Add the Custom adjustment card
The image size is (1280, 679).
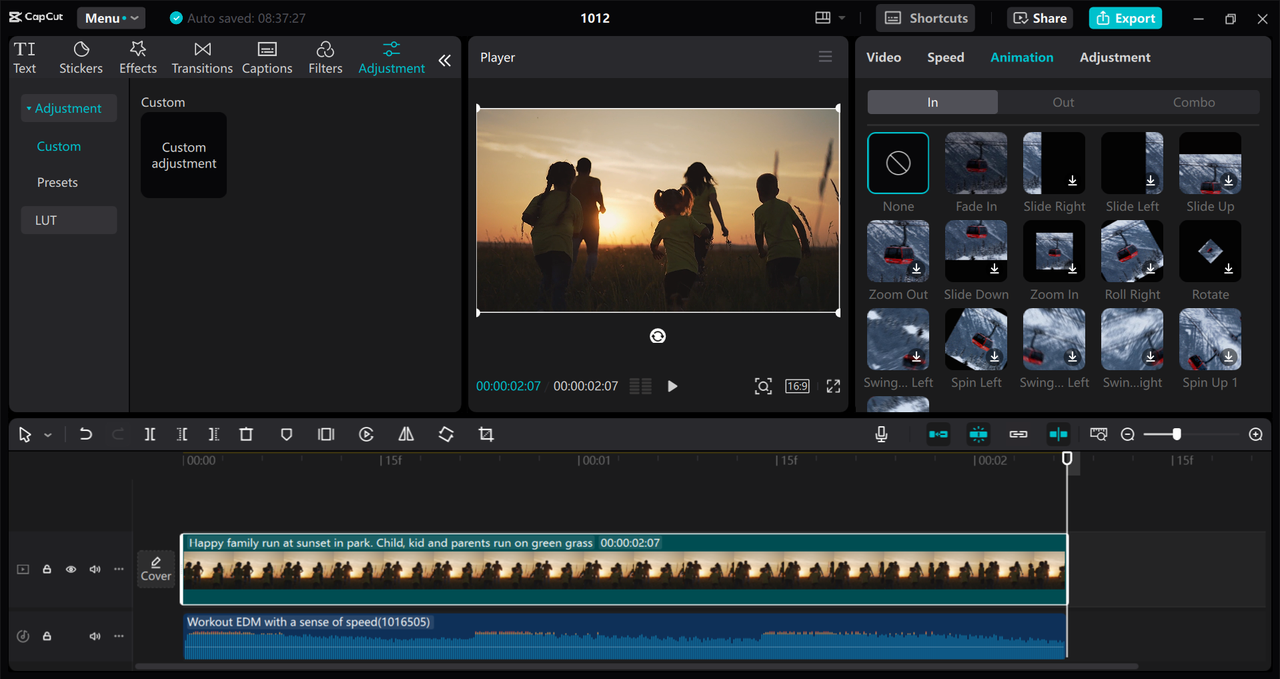(184, 155)
